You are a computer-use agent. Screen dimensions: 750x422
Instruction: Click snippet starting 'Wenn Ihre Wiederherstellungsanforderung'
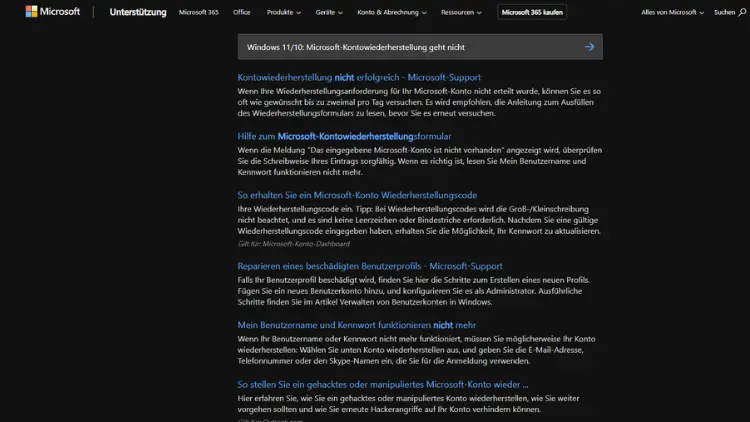(419, 102)
